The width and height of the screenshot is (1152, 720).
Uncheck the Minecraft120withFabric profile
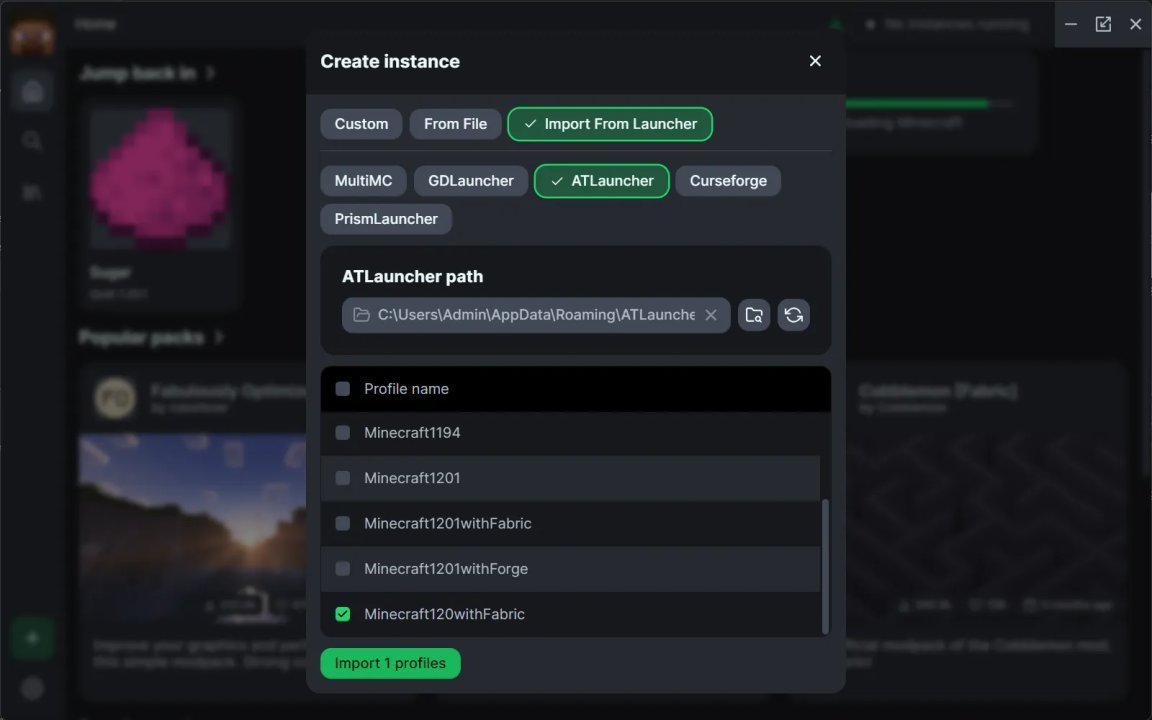(343, 613)
